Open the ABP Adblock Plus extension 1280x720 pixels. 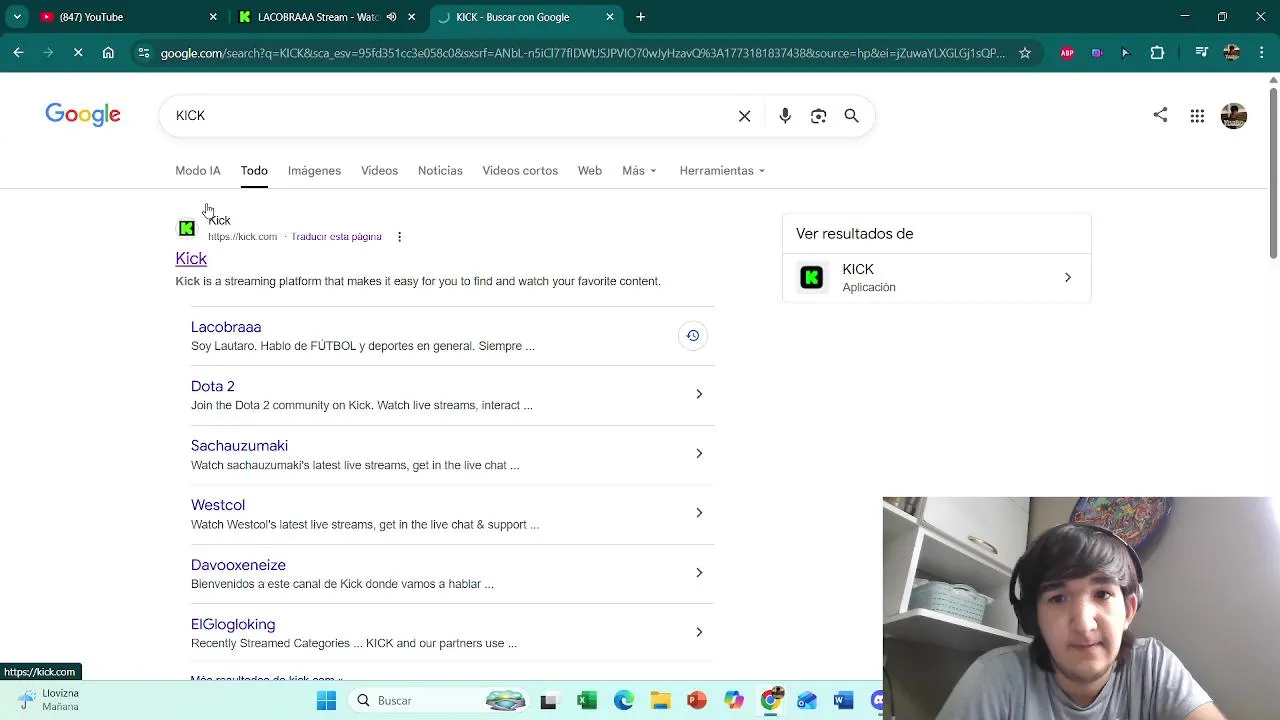pyautogui.click(x=1067, y=53)
